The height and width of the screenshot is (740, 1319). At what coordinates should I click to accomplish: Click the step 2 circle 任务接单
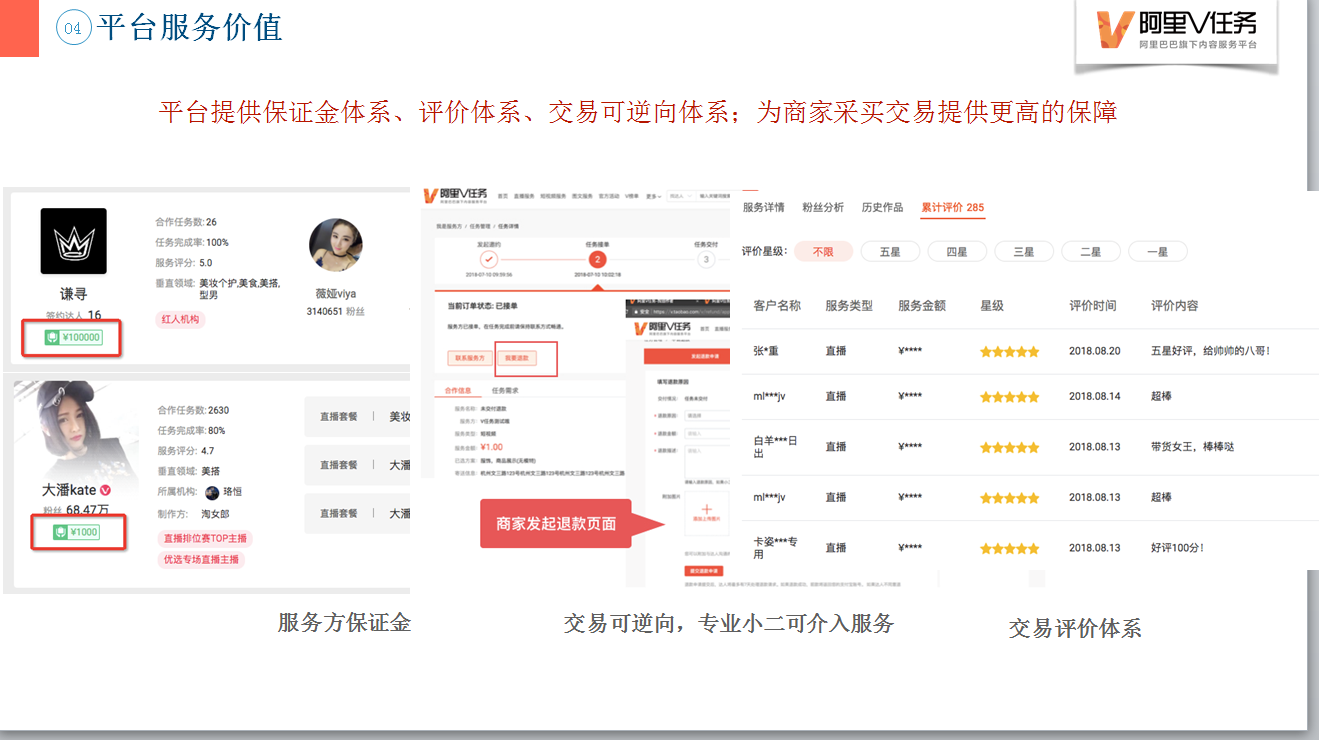pyautogui.click(x=598, y=259)
